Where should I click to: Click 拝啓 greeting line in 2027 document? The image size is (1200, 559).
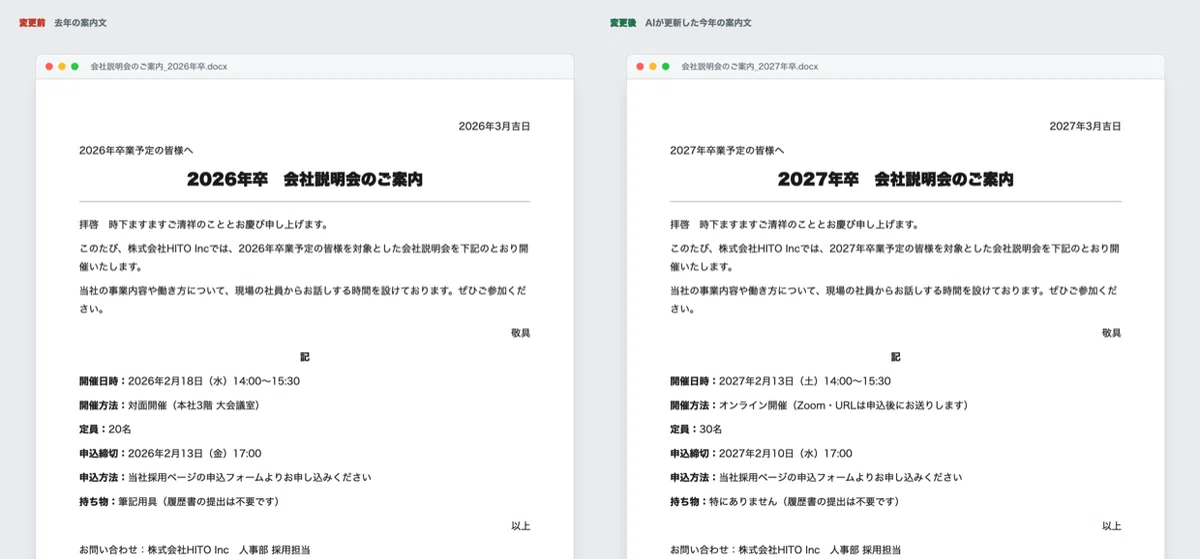click(795, 224)
